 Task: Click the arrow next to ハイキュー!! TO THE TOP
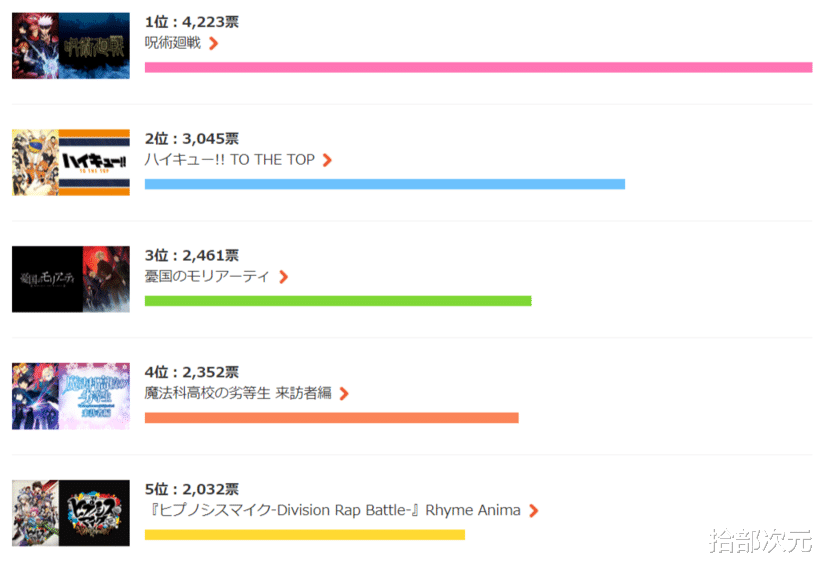(x=327, y=160)
